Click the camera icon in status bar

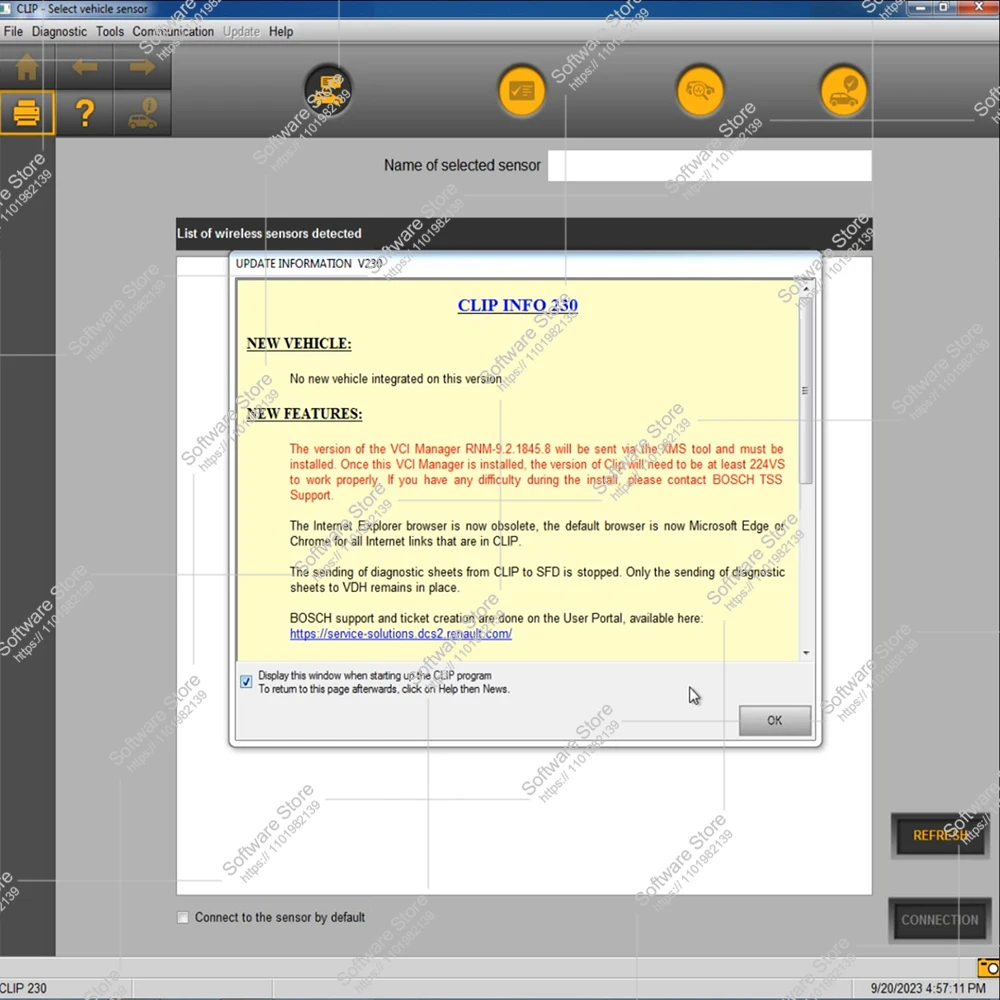988,967
